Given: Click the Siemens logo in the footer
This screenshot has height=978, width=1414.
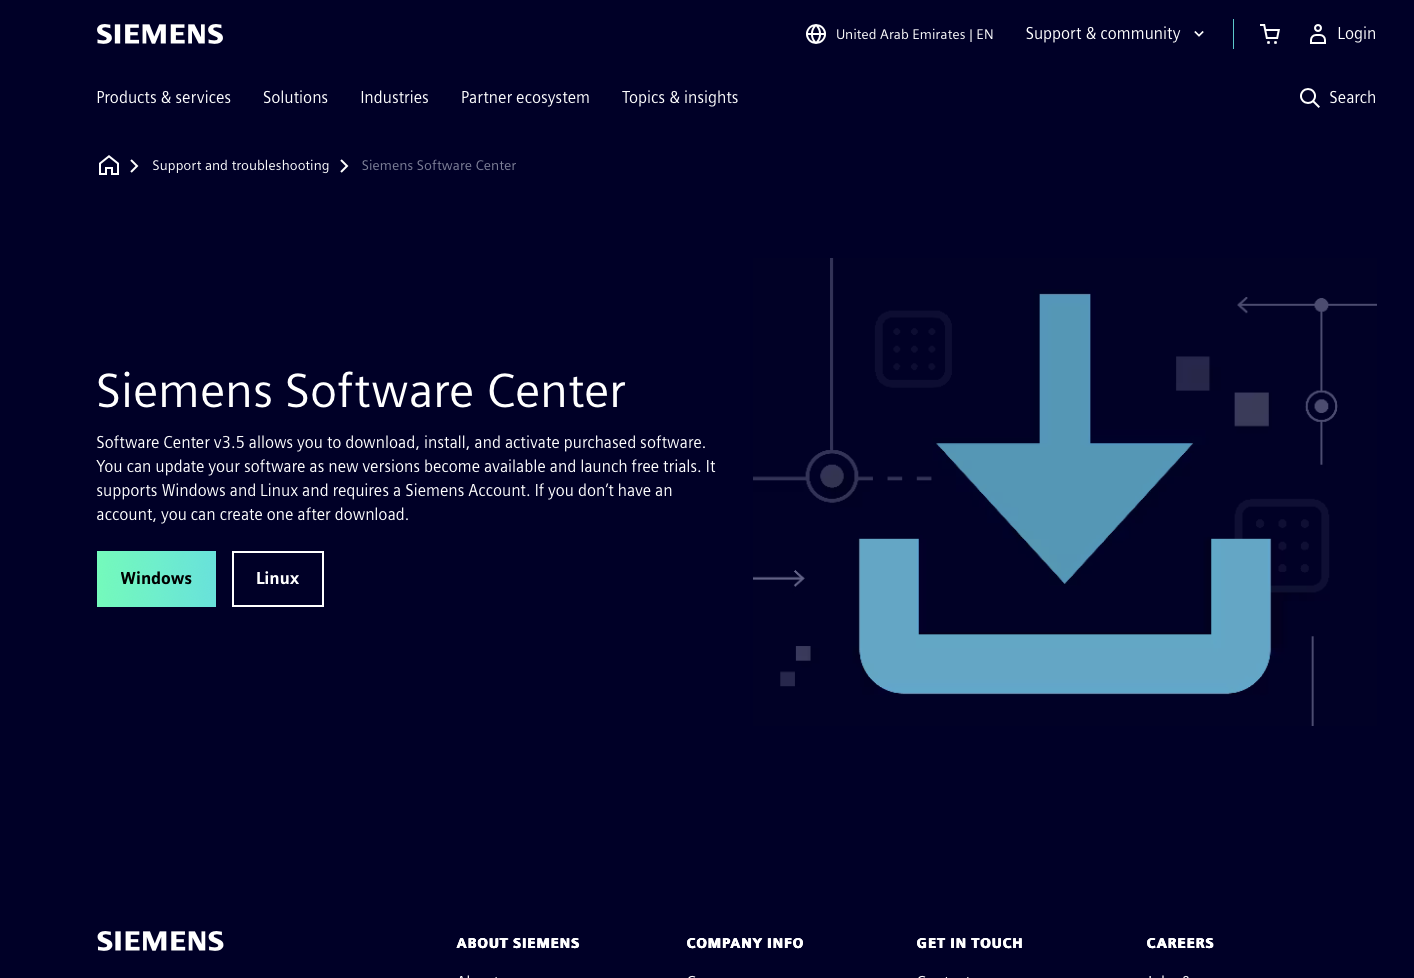Looking at the screenshot, I should [160, 941].
